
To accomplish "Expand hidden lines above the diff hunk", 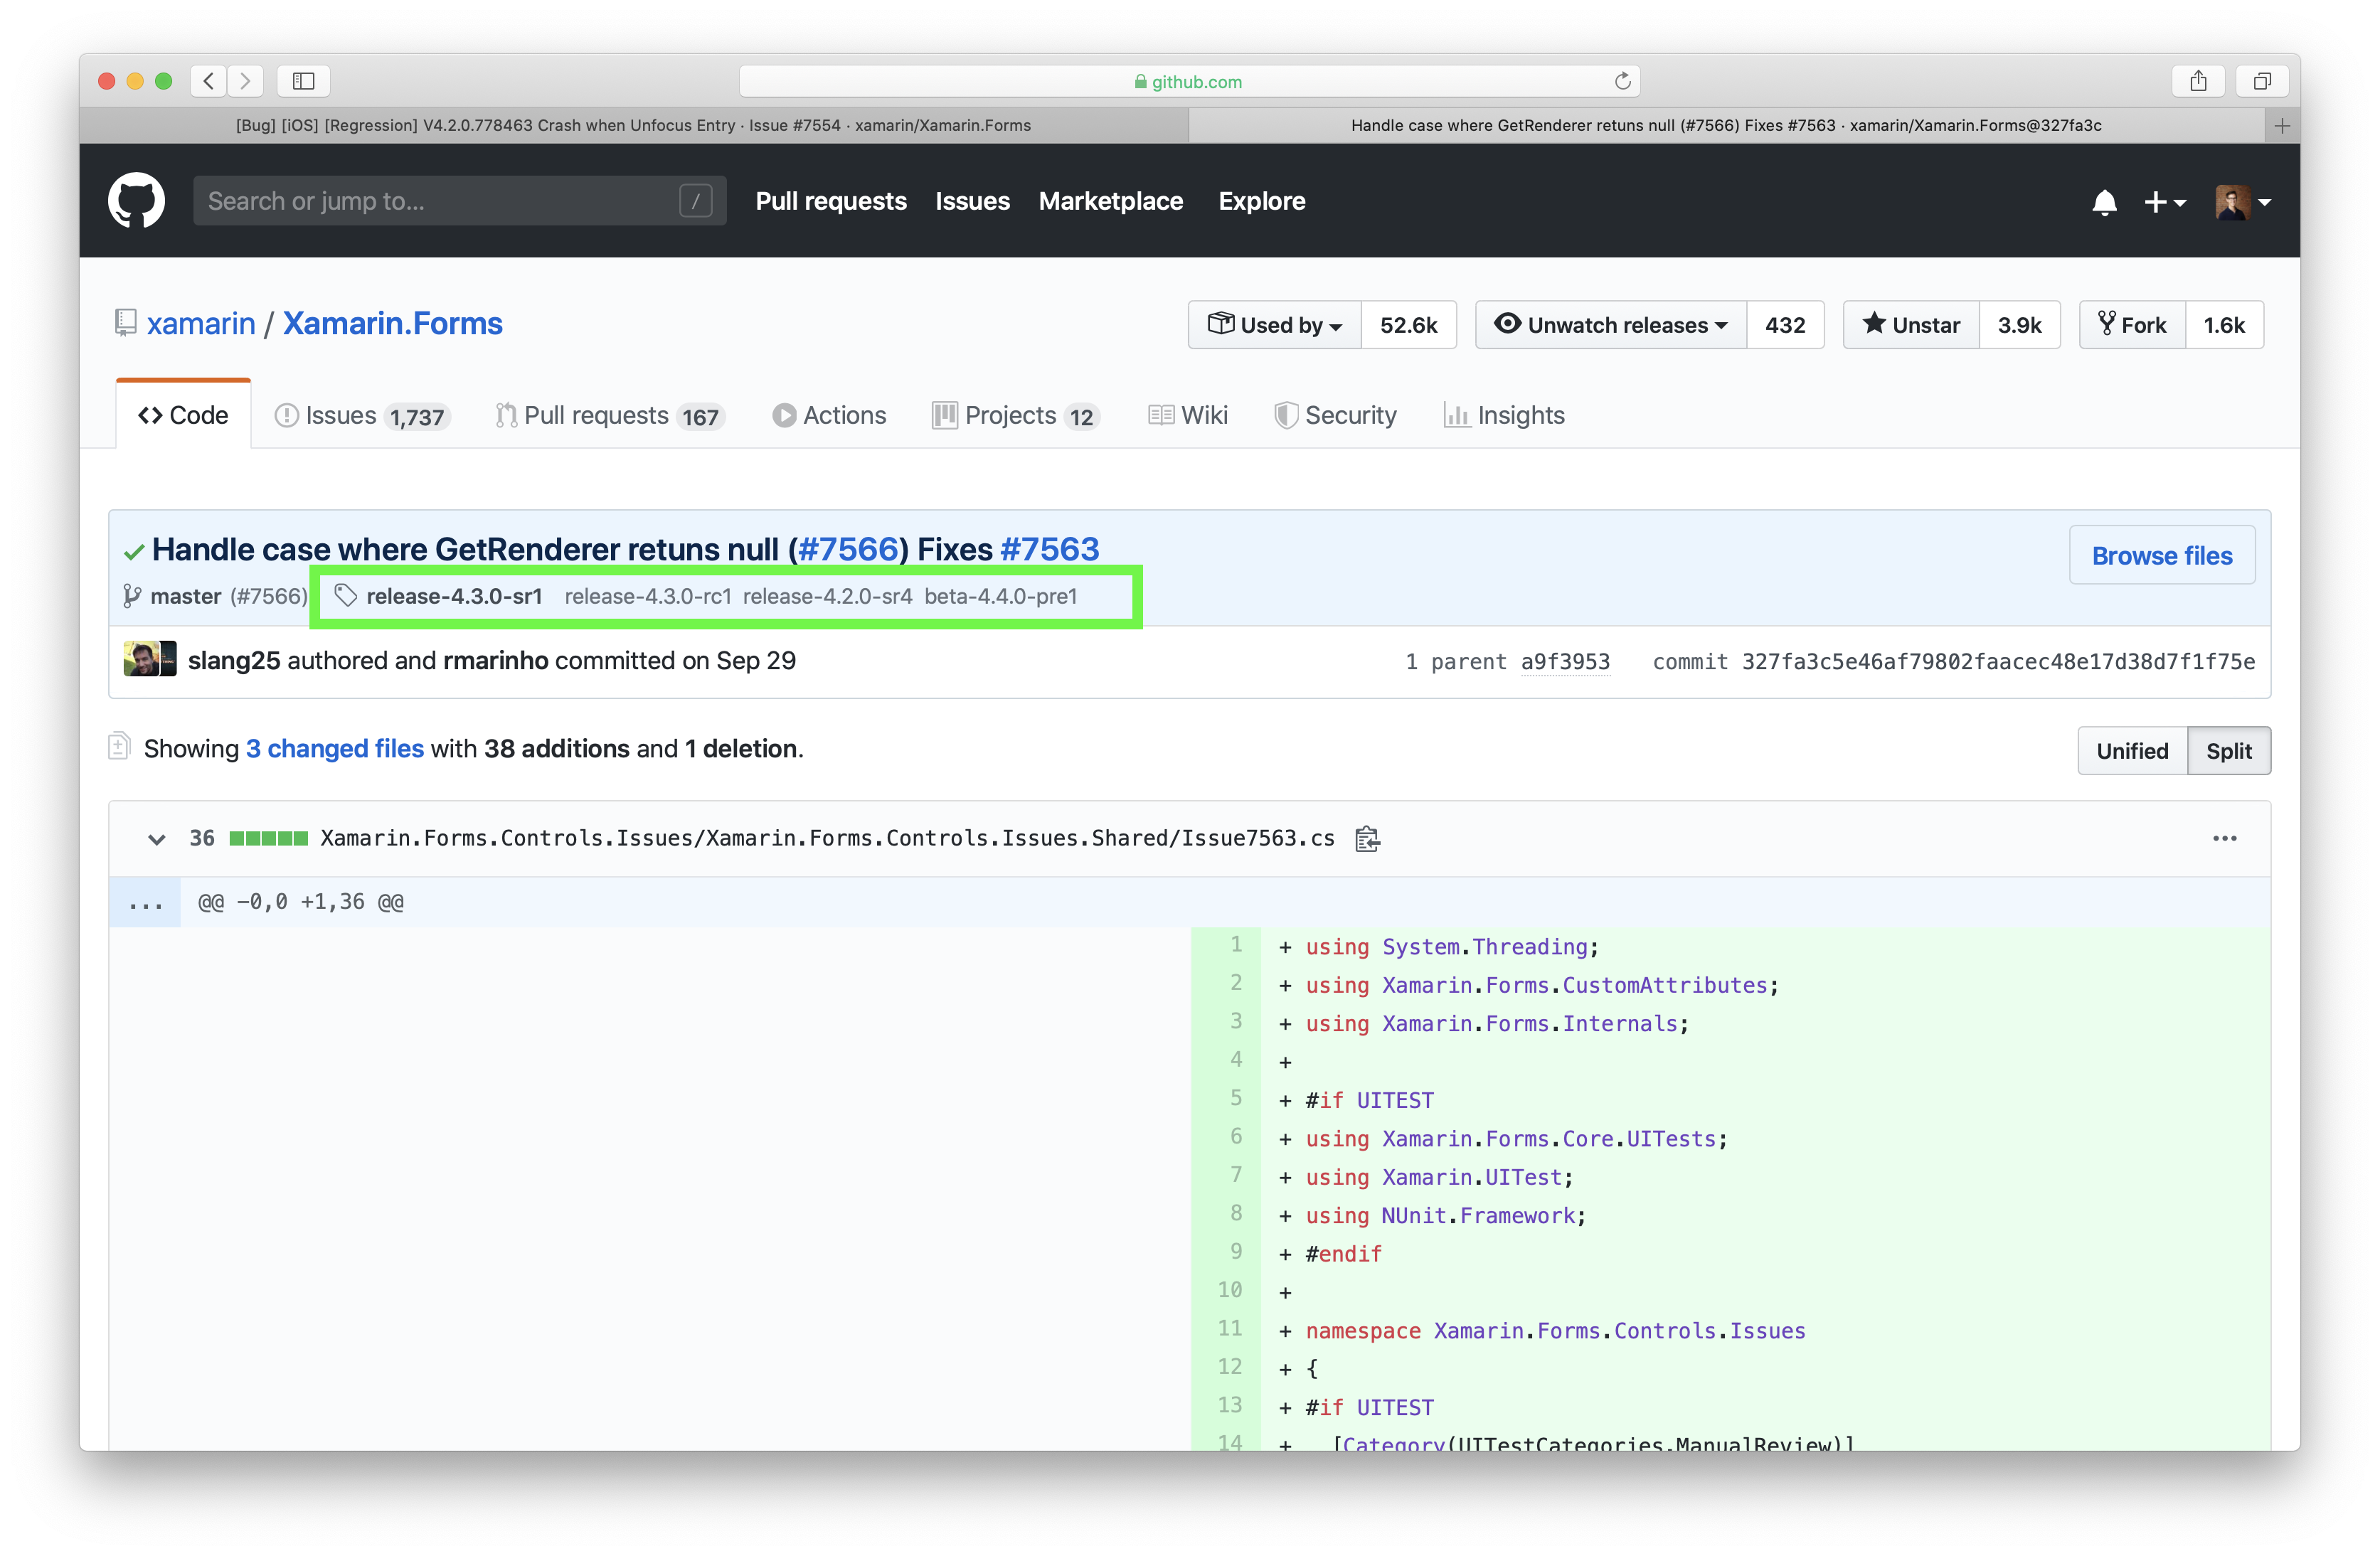I will click(145, 903).
